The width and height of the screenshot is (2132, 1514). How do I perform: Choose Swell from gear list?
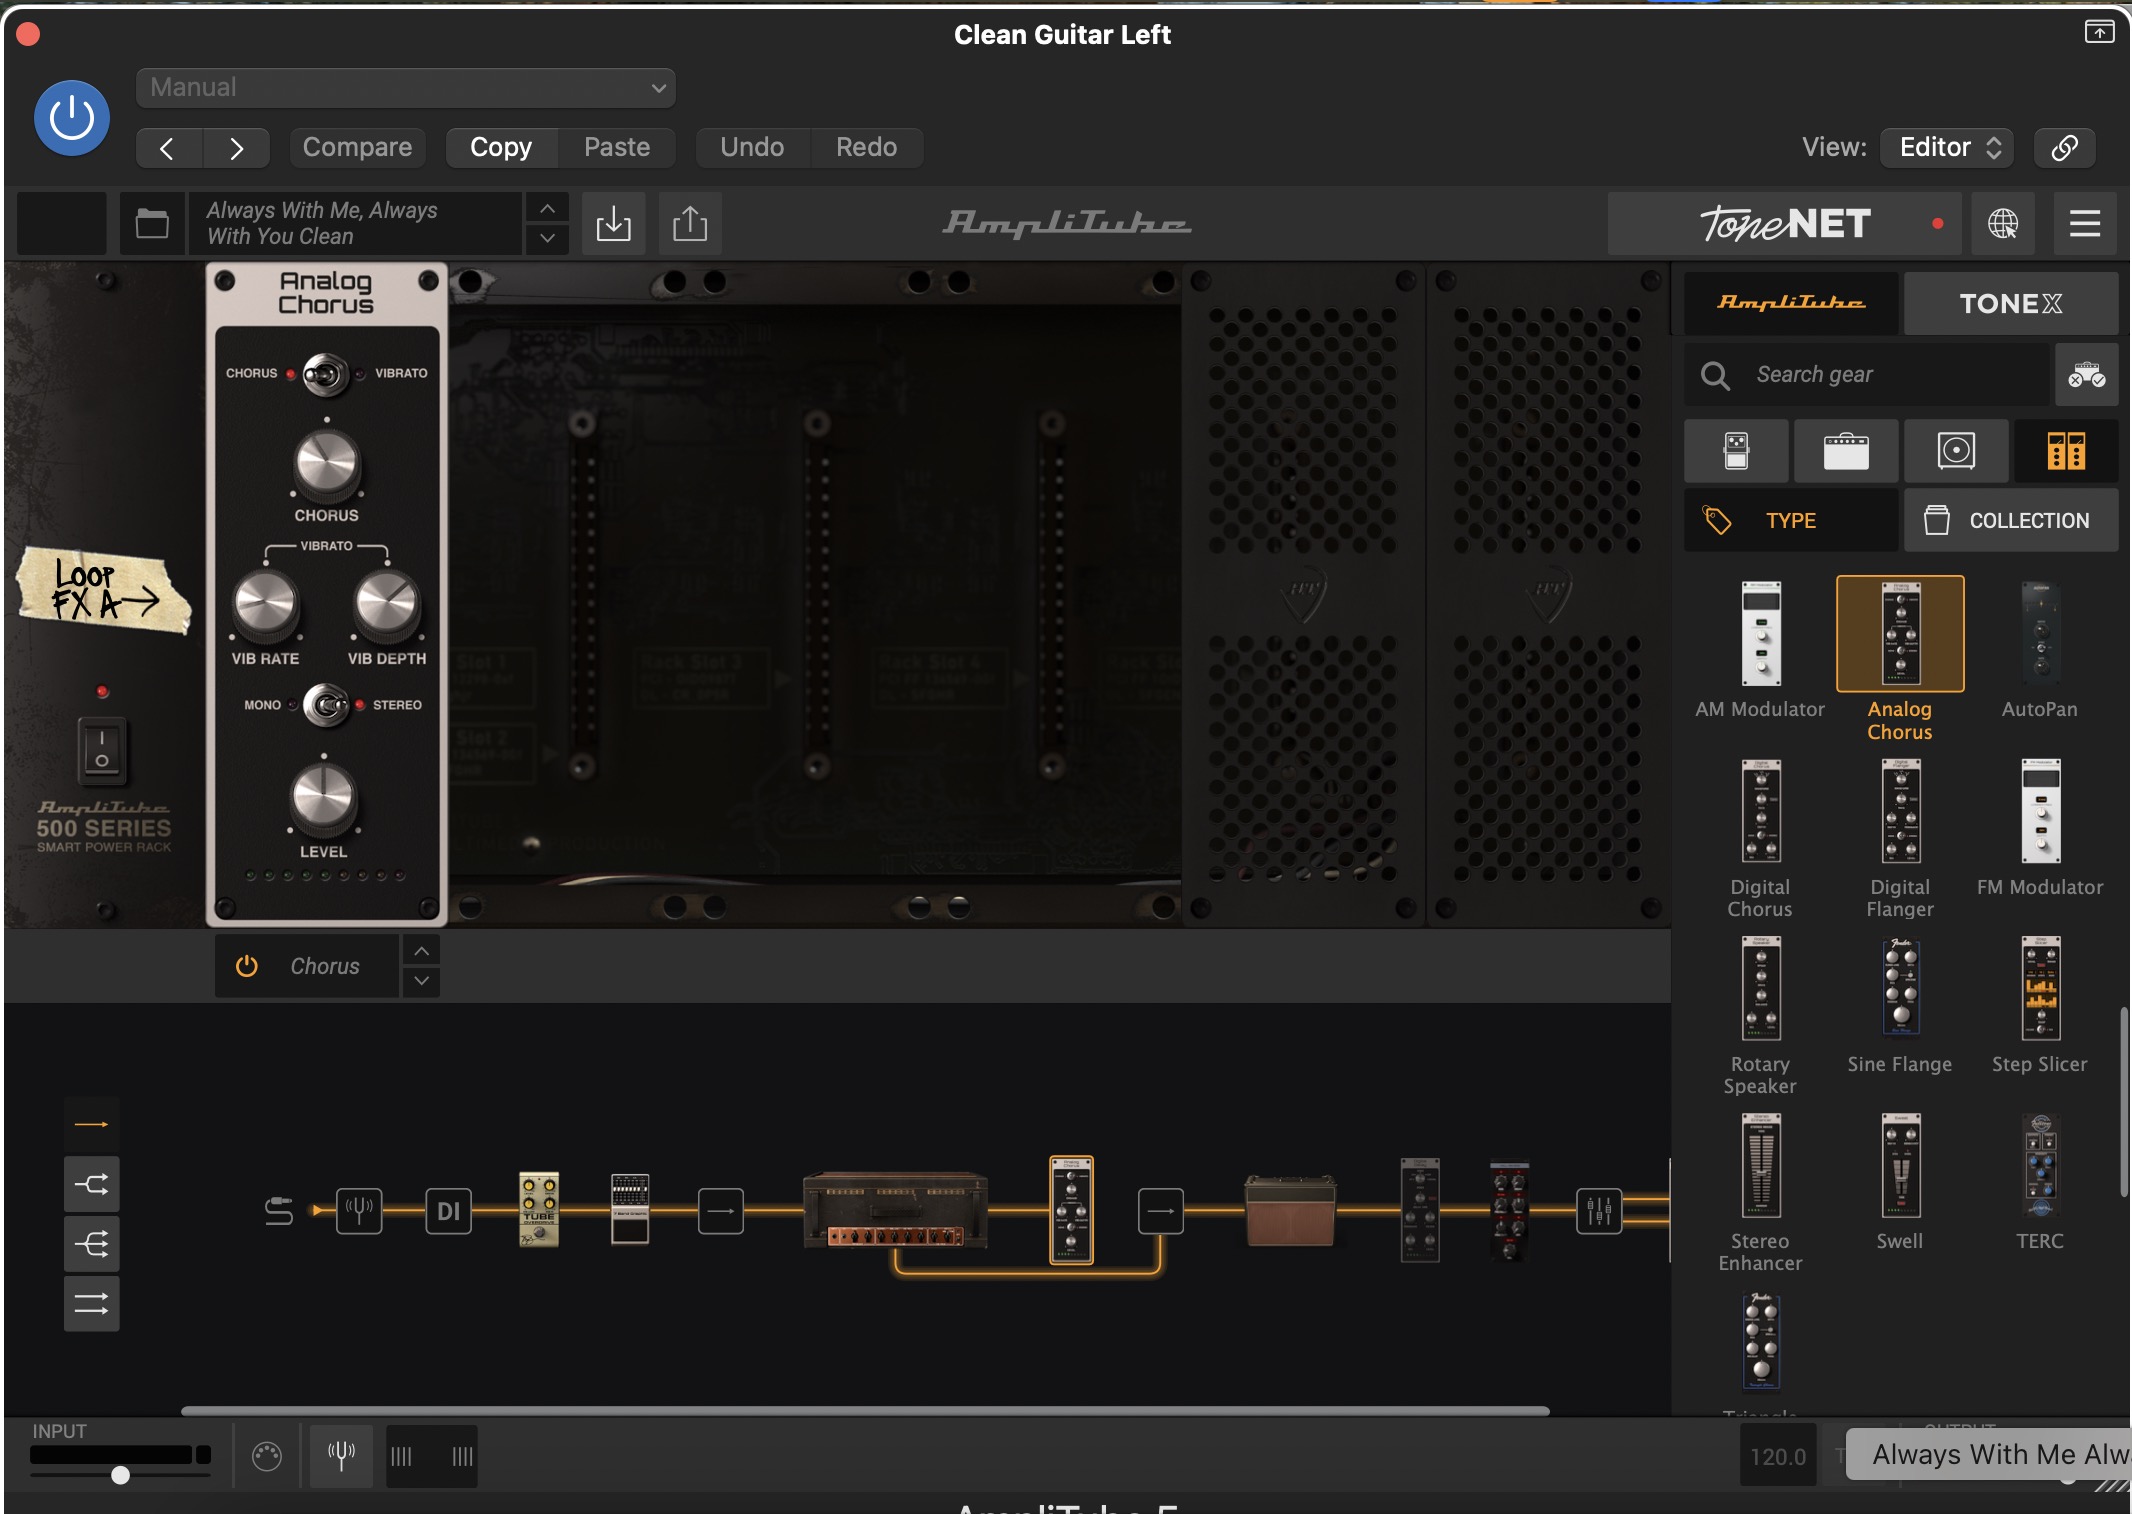tap(1900, 1182)
